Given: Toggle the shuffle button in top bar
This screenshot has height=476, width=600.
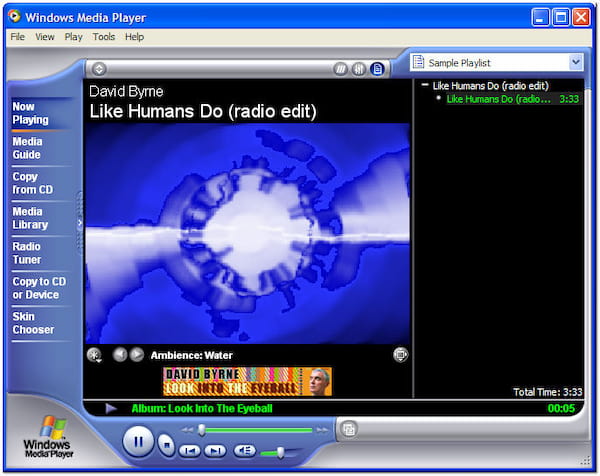Looking at the screenshot, I should [x=340, y=69].
